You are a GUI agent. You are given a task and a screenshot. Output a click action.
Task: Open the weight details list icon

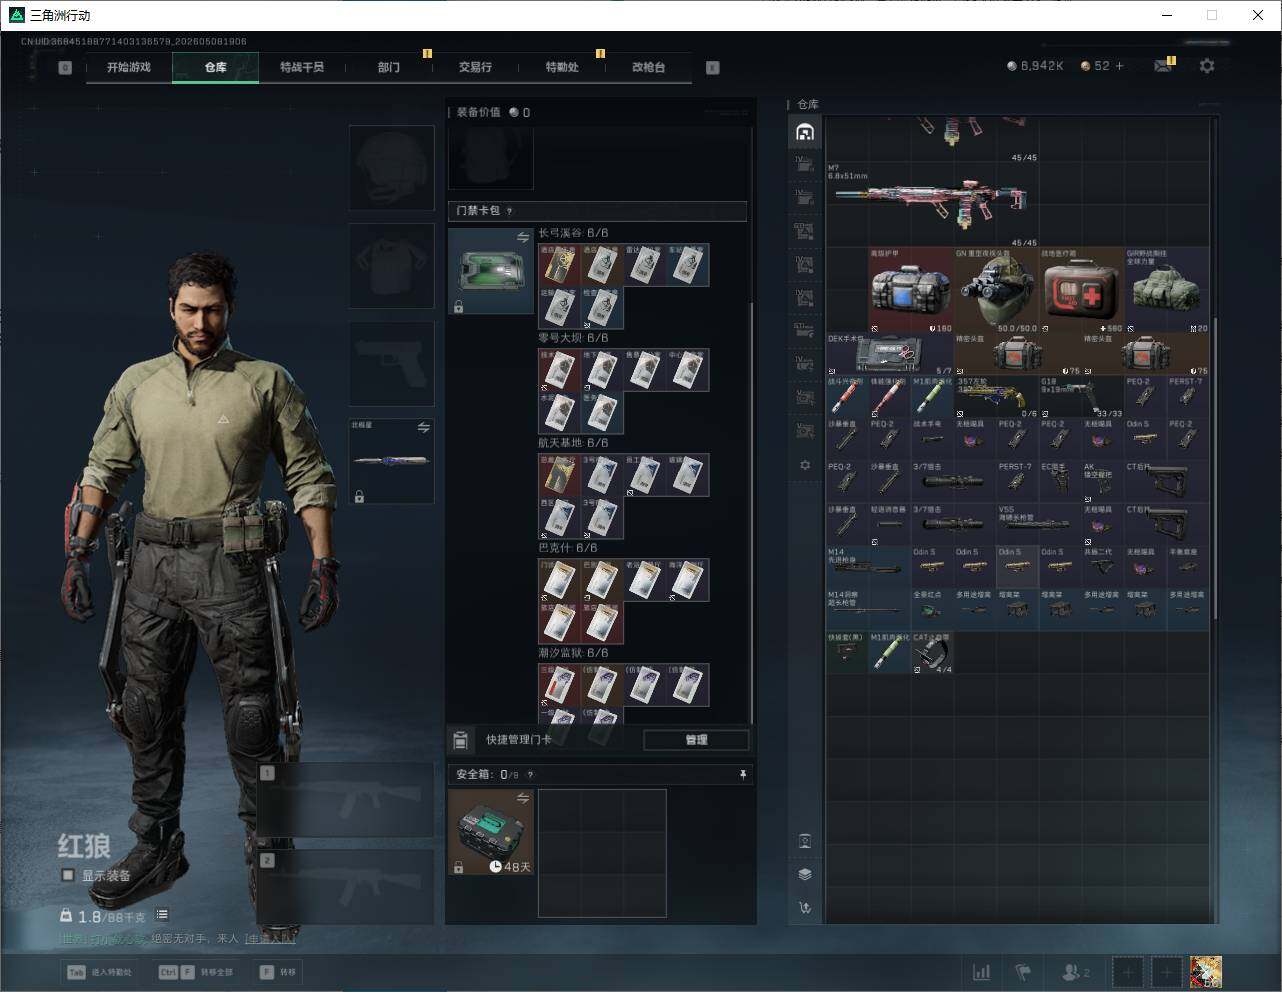(x=162, y=915)
